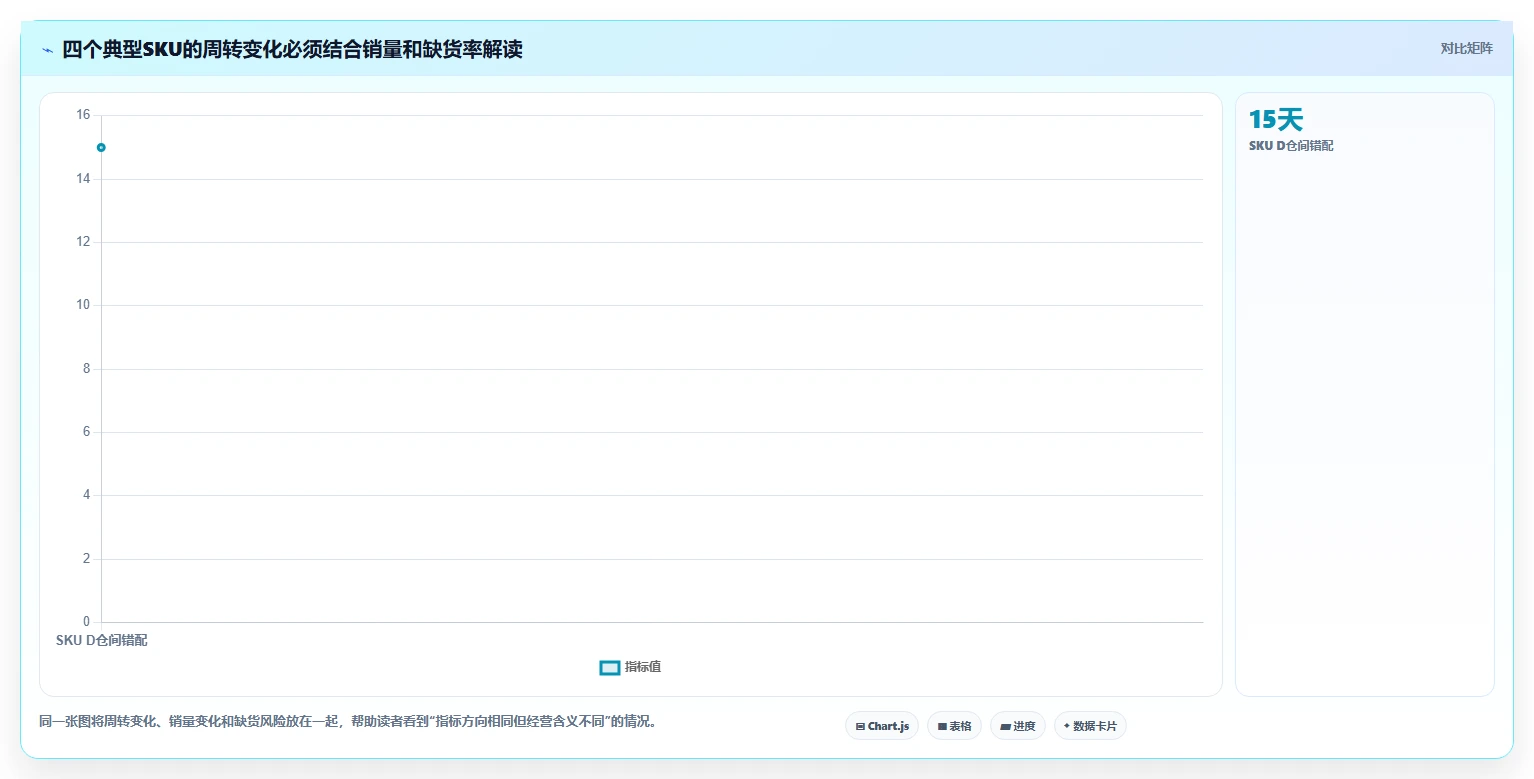Click the header icon beside the title
Viewport: 1534px width, 779px height.
pos(47,50)
